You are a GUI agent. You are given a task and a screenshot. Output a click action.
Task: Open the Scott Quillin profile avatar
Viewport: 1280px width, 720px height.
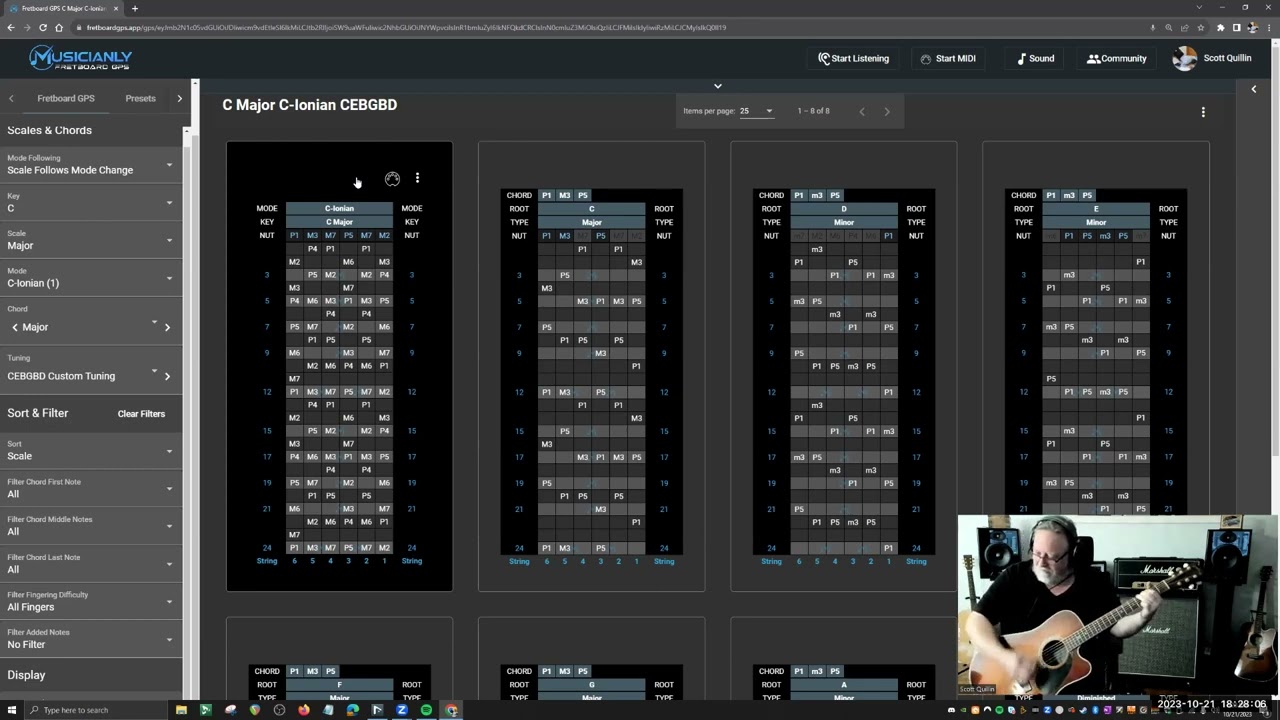(x=1184, y=58)
